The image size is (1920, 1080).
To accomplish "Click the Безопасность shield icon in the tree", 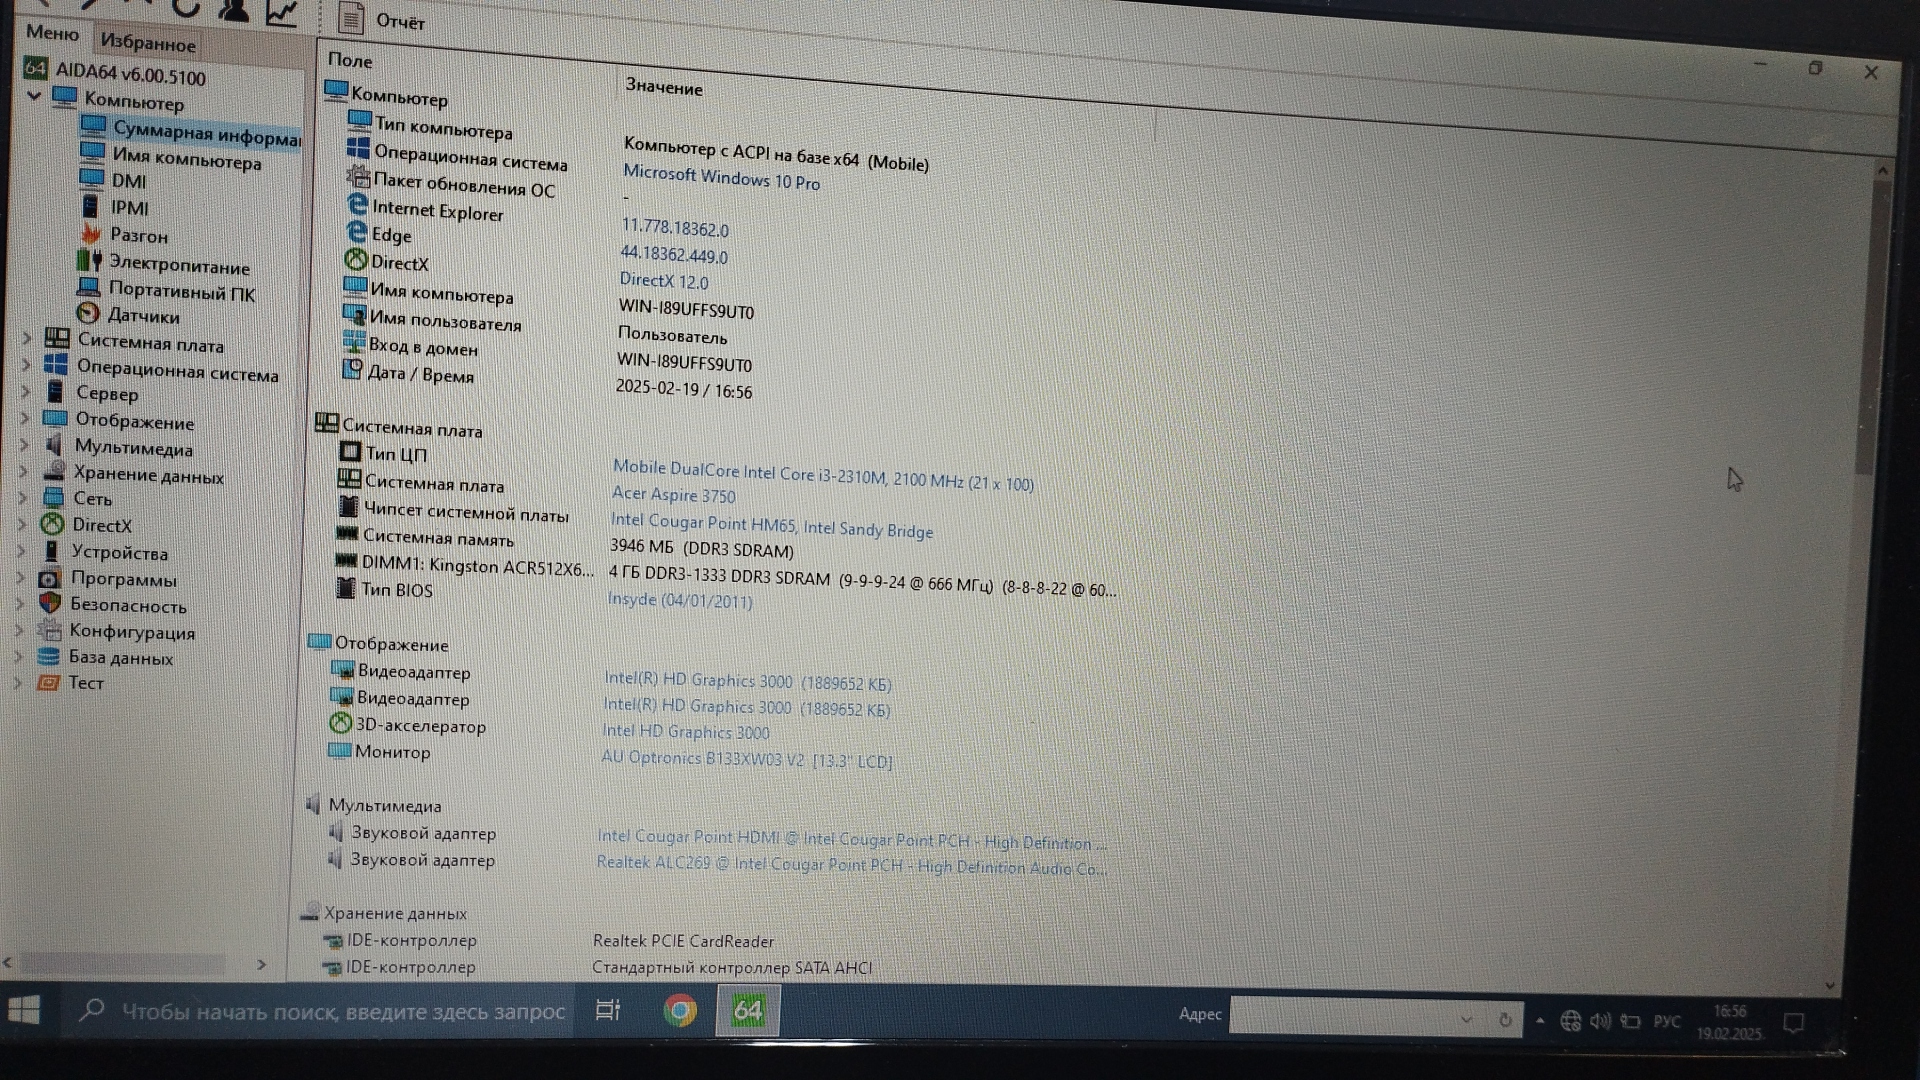I will pos(50,603).
